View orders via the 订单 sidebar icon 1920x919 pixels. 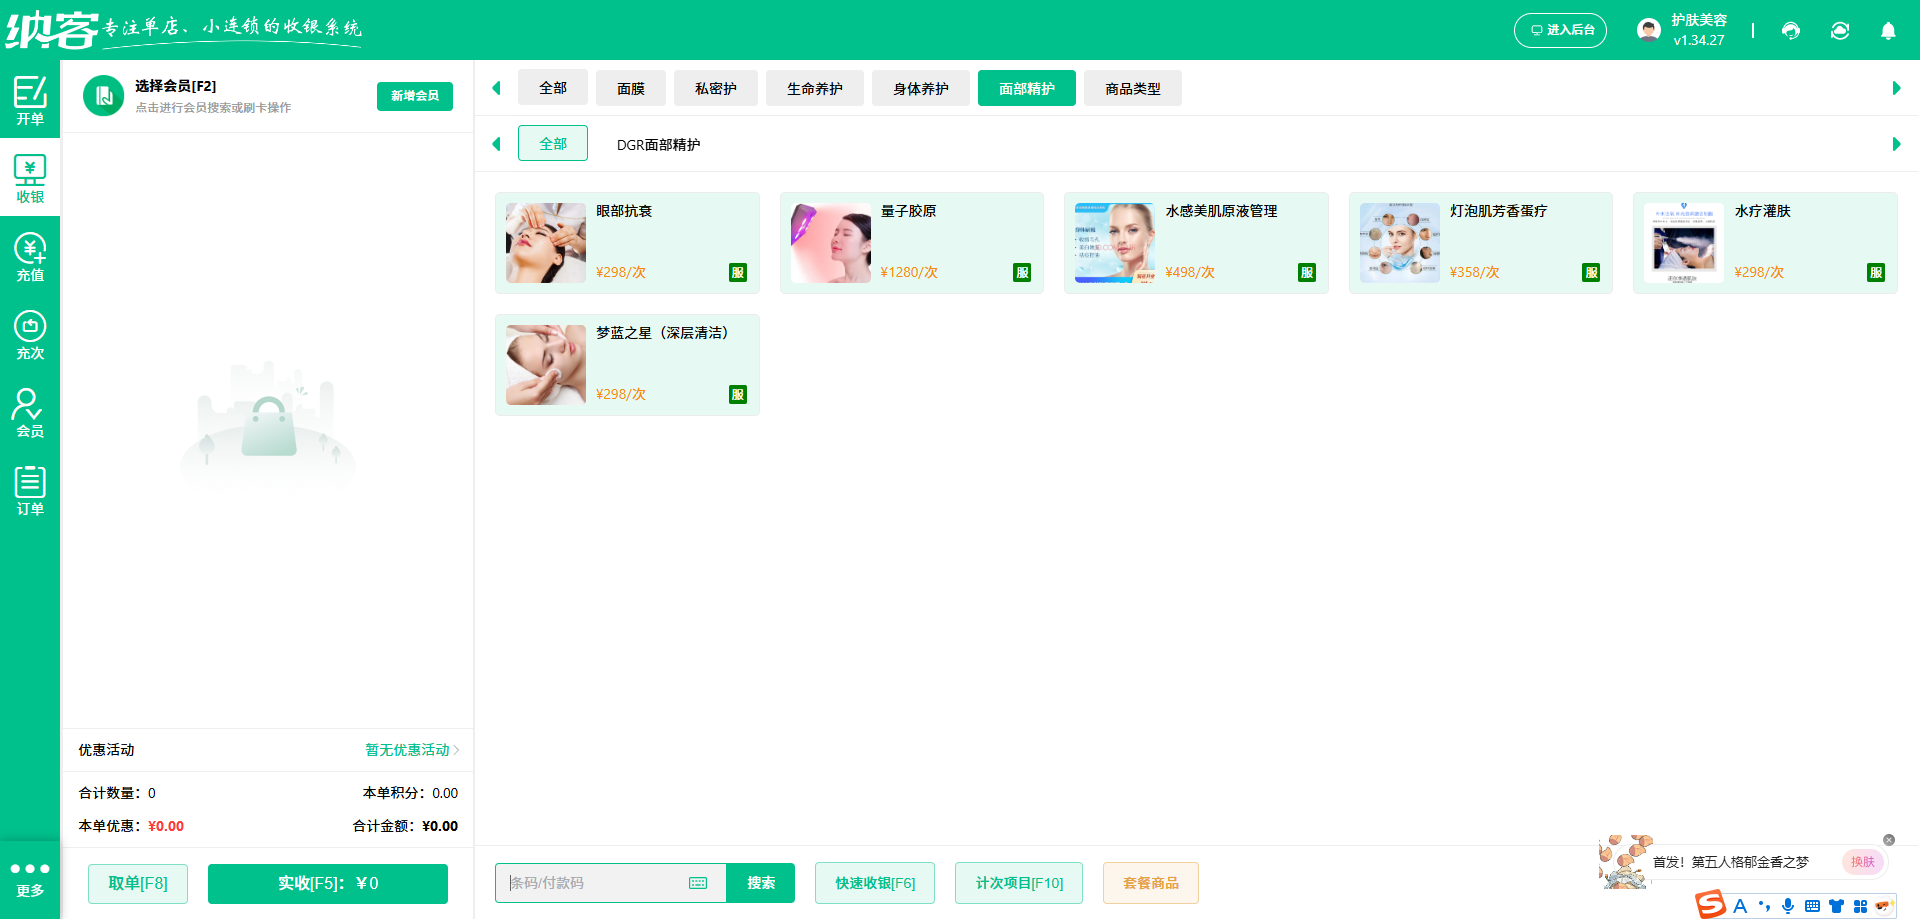[x=30, y=492]
